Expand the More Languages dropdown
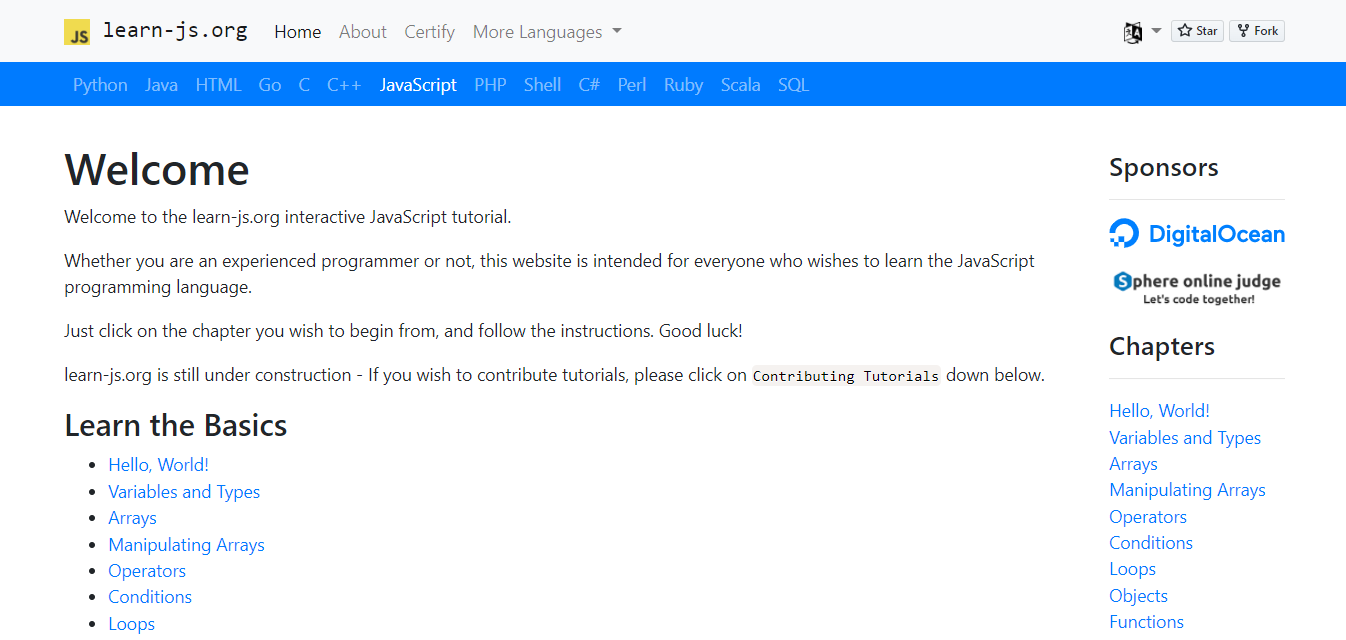1346x640 pixels. [537, 31]
